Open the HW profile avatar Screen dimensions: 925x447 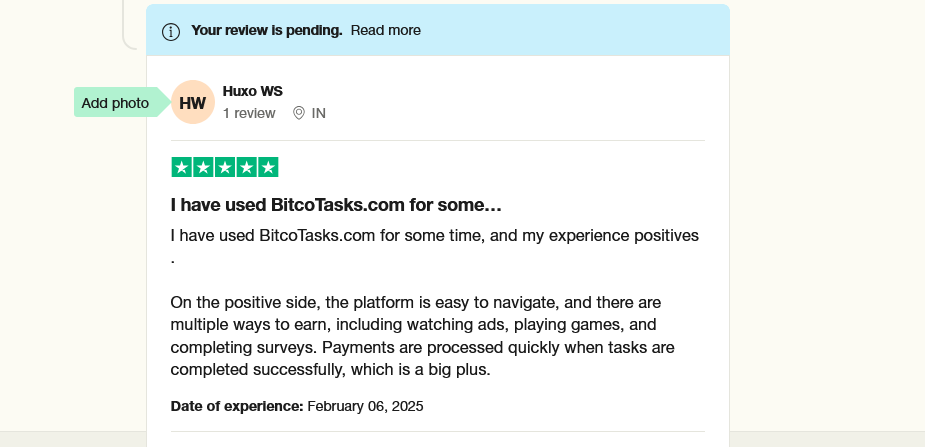(193, 102)
